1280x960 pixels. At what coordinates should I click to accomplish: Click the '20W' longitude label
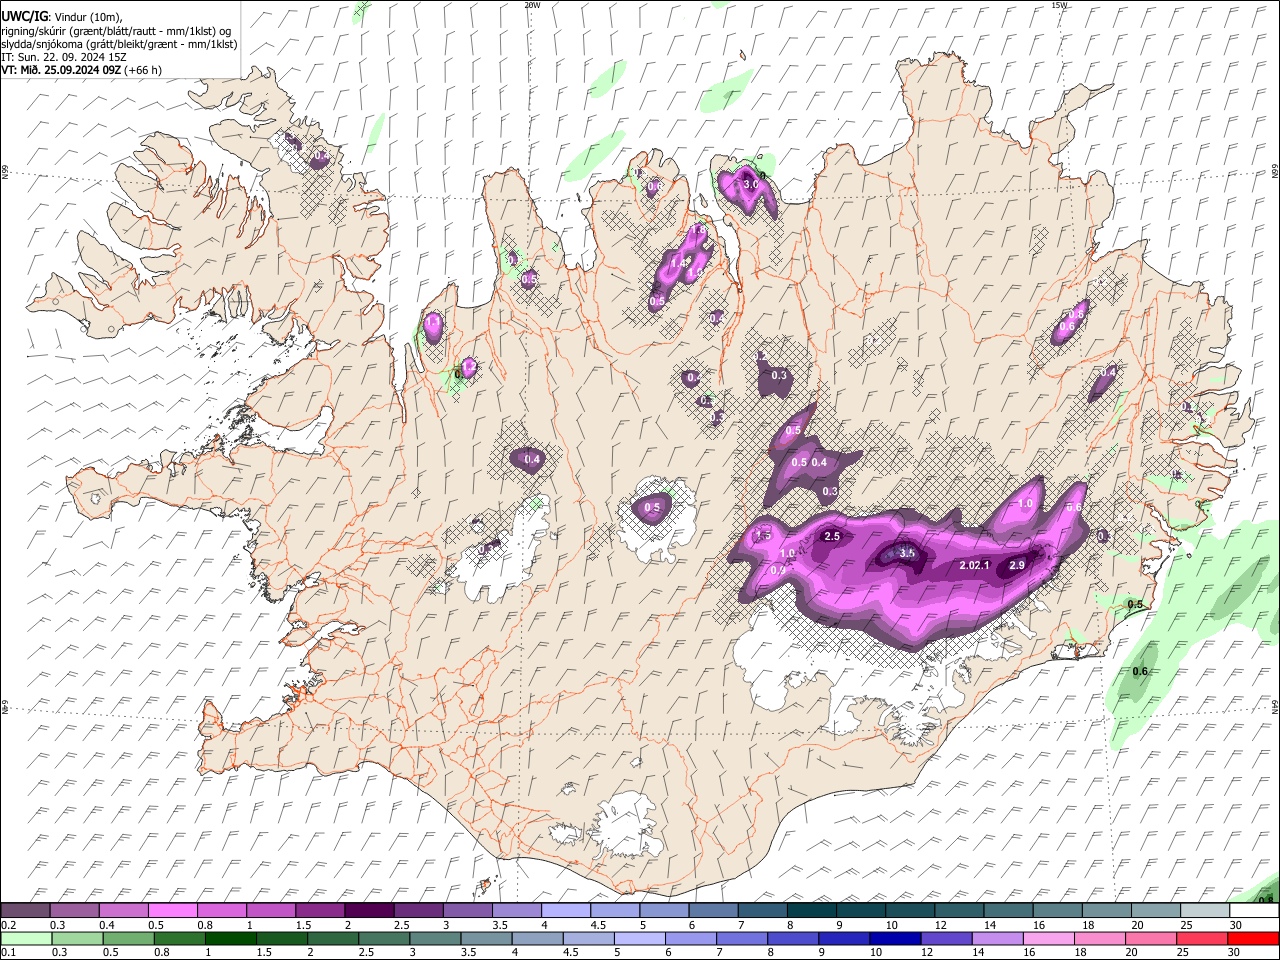[532, 5]
